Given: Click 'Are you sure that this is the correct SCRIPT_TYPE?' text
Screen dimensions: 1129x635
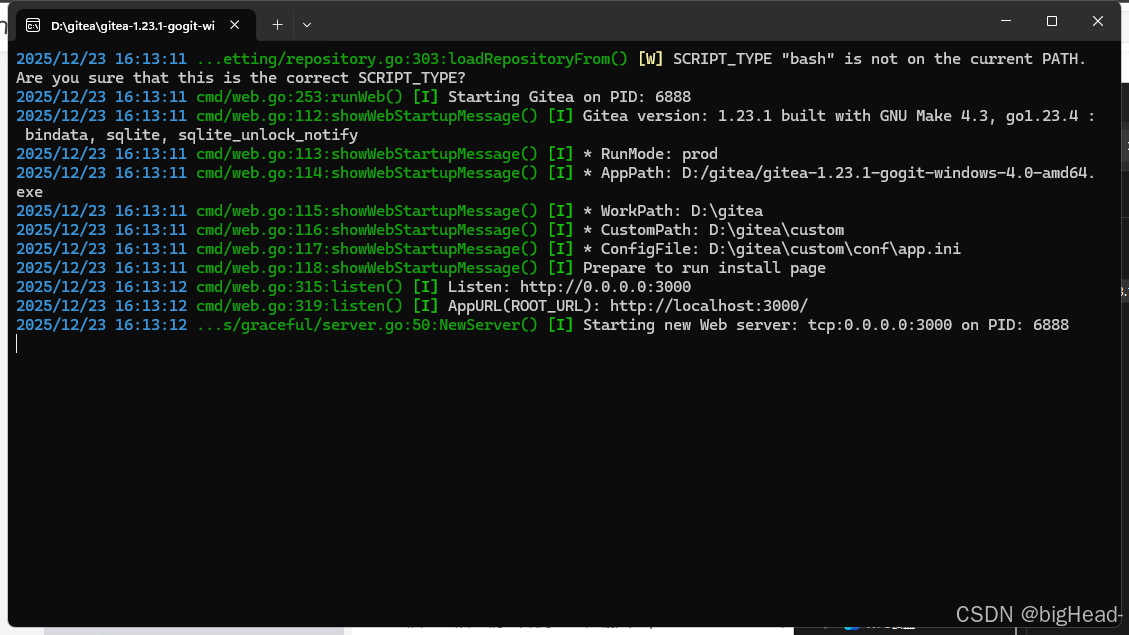Looking at the screenshot, I should click(241, 78).
